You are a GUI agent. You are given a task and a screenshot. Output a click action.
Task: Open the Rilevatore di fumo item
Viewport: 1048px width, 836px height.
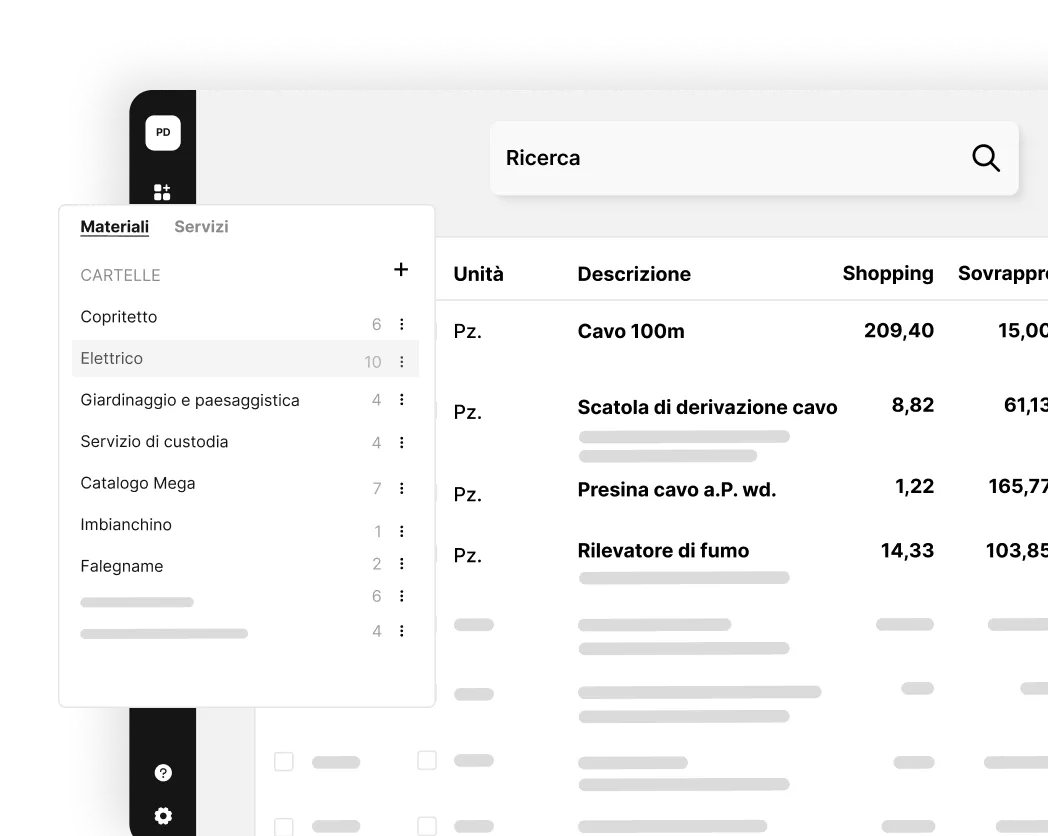pos(663,551)
